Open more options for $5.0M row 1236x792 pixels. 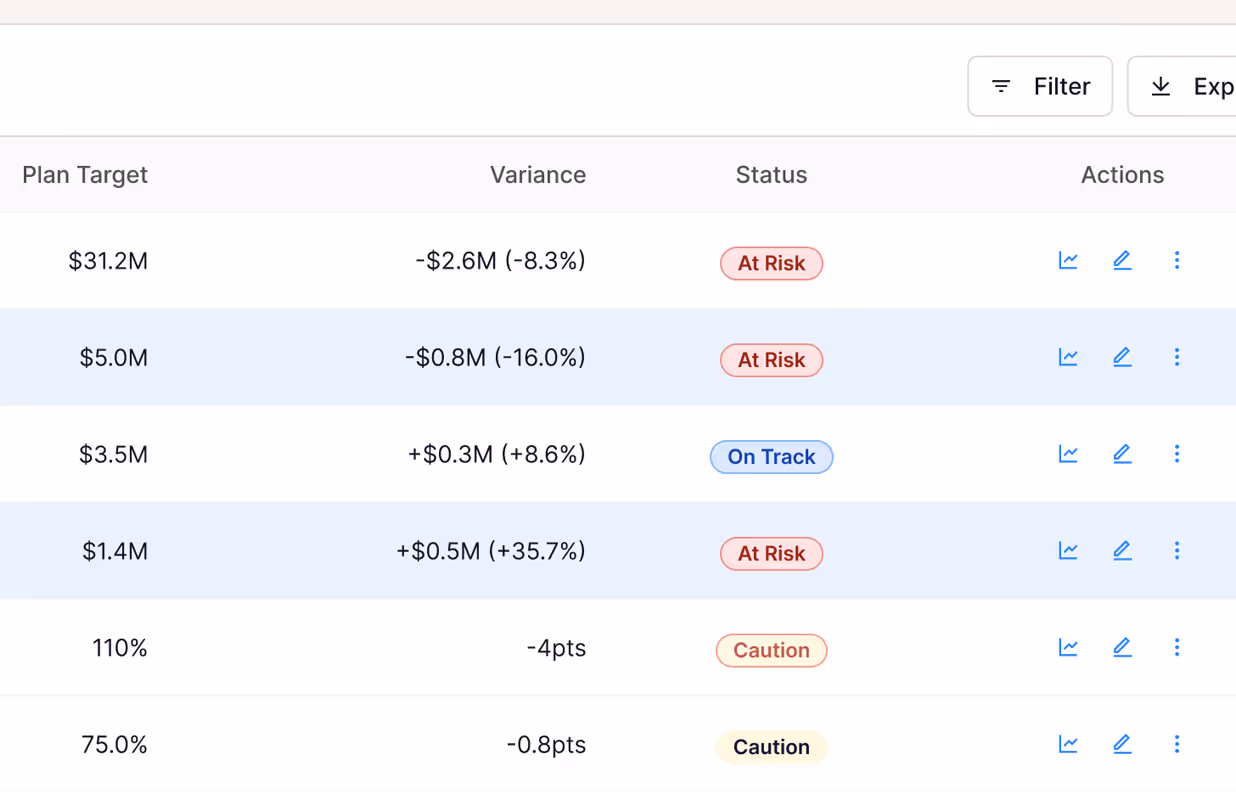click(x=1177, y=357)
